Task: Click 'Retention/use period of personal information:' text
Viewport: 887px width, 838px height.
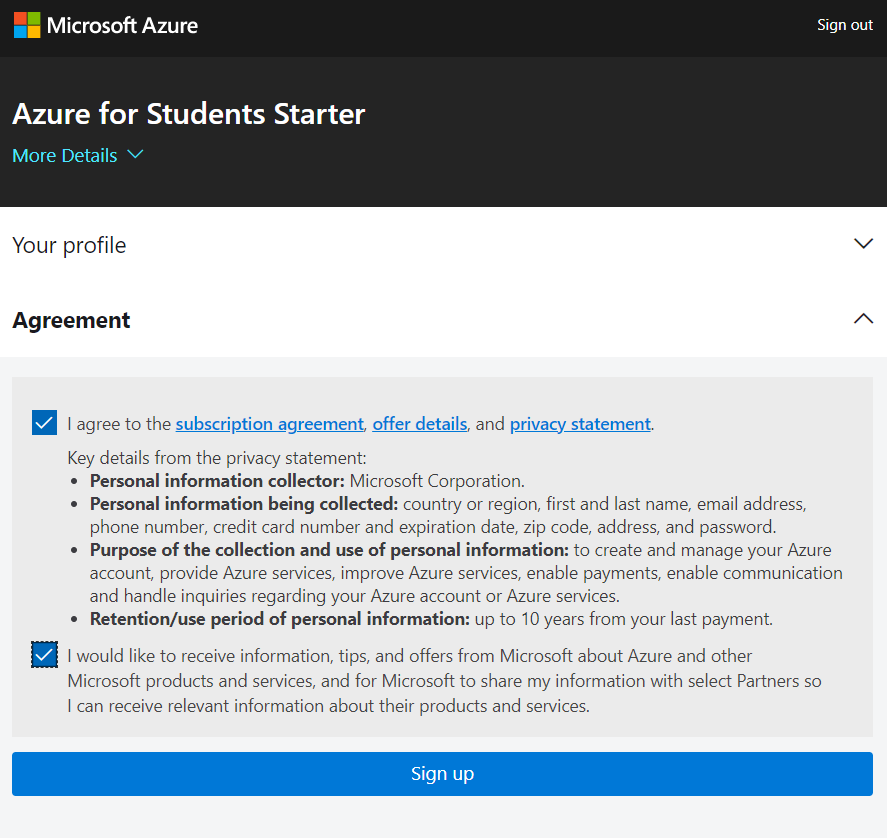Action: pyautogui.click(x=279, y=619)
